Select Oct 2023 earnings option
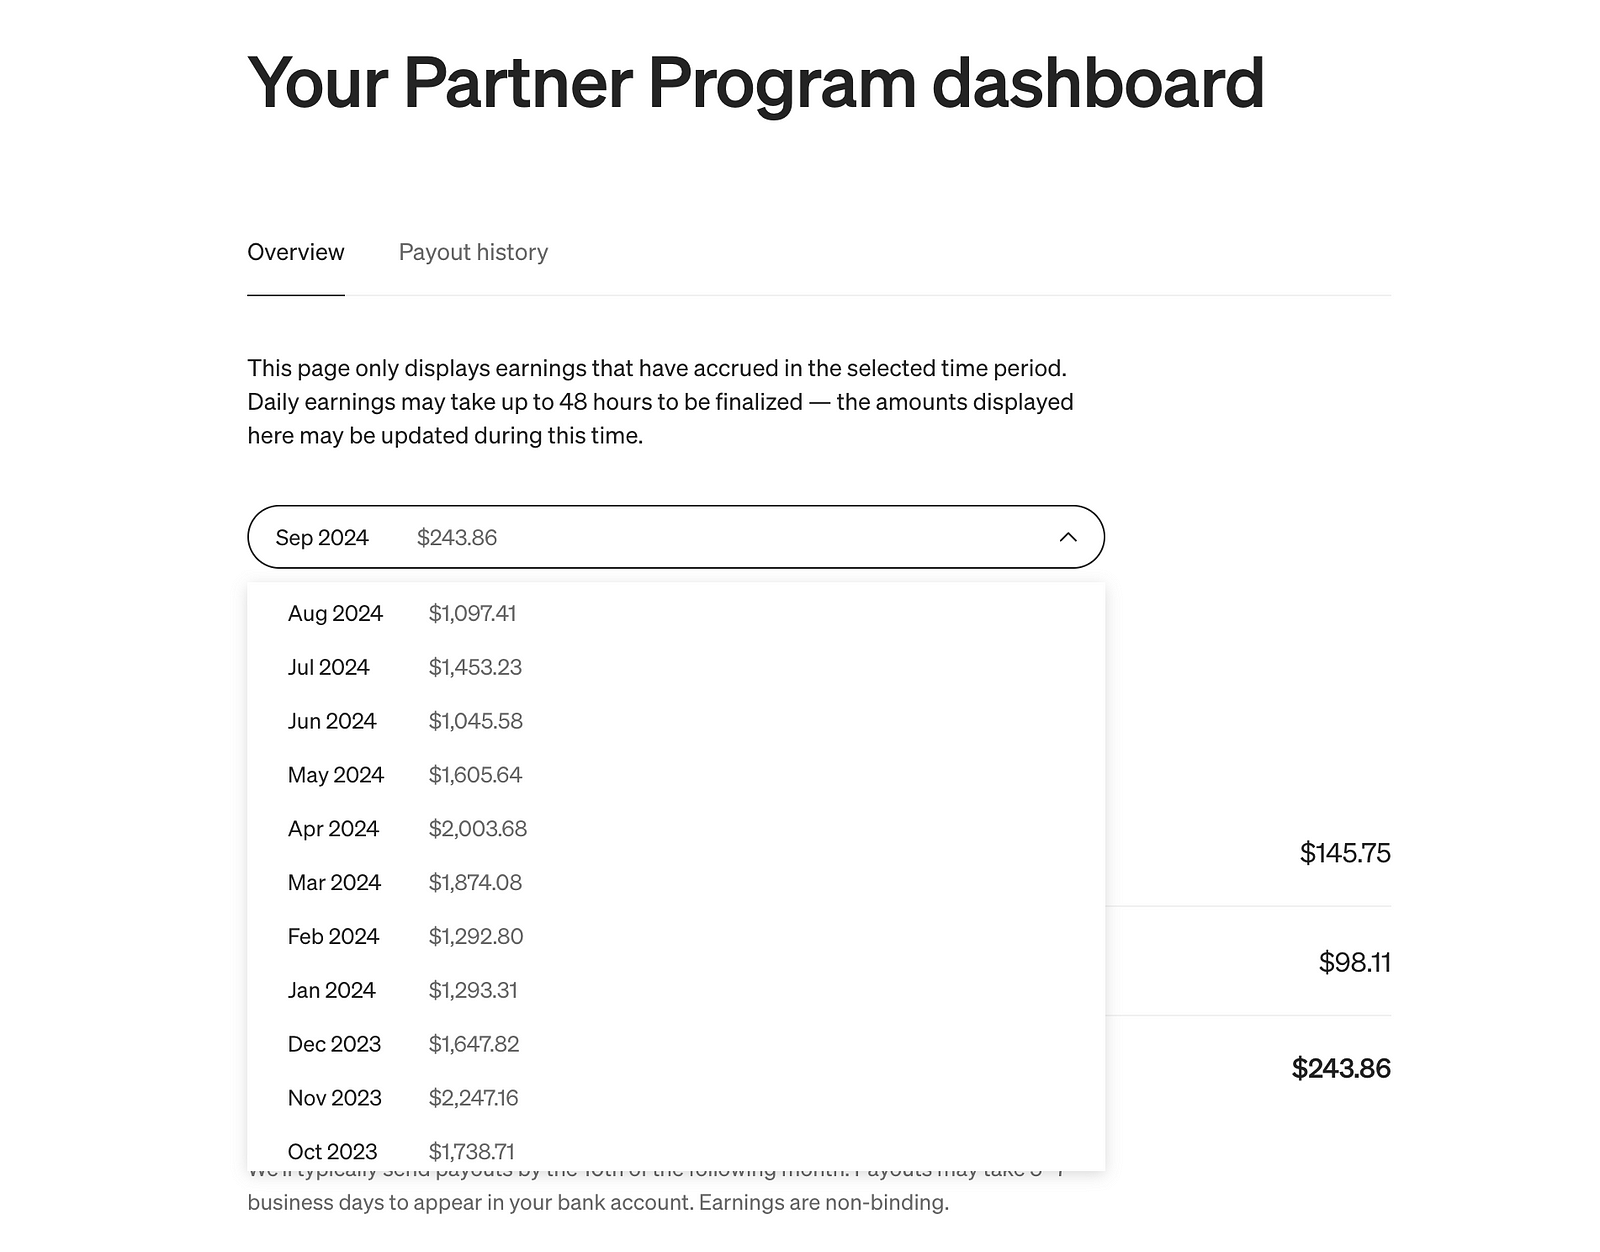The height and width of the screenshot is (1252, 1600). pos(400,1151)
